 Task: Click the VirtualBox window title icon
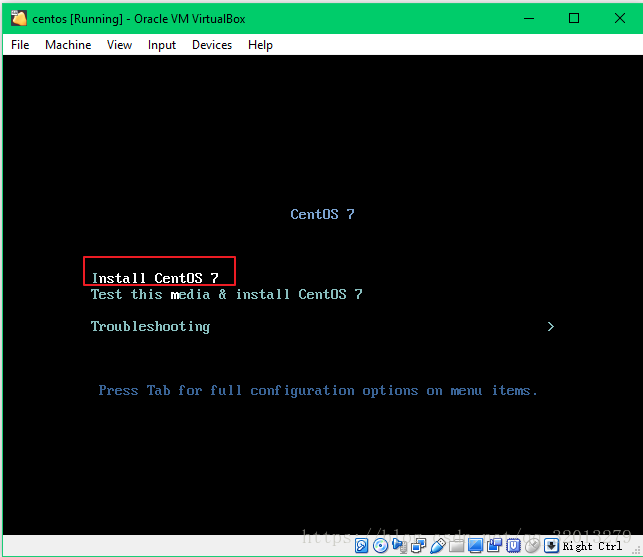pos(19,18)
